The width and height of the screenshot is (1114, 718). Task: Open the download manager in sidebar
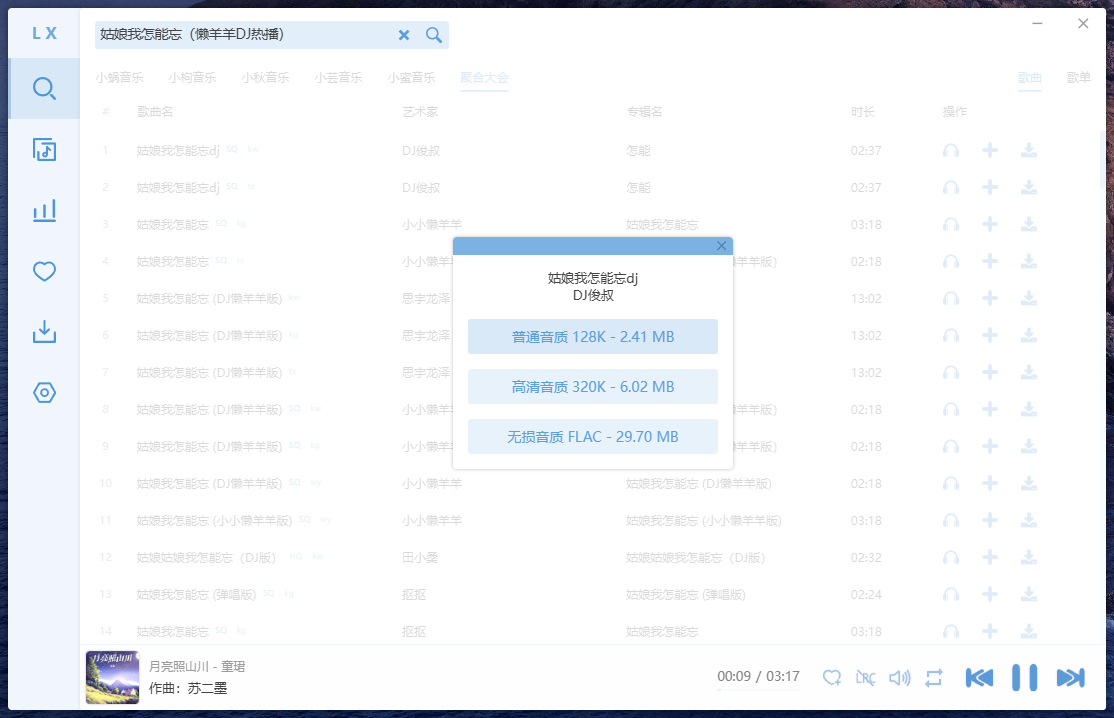pos(44,332)
